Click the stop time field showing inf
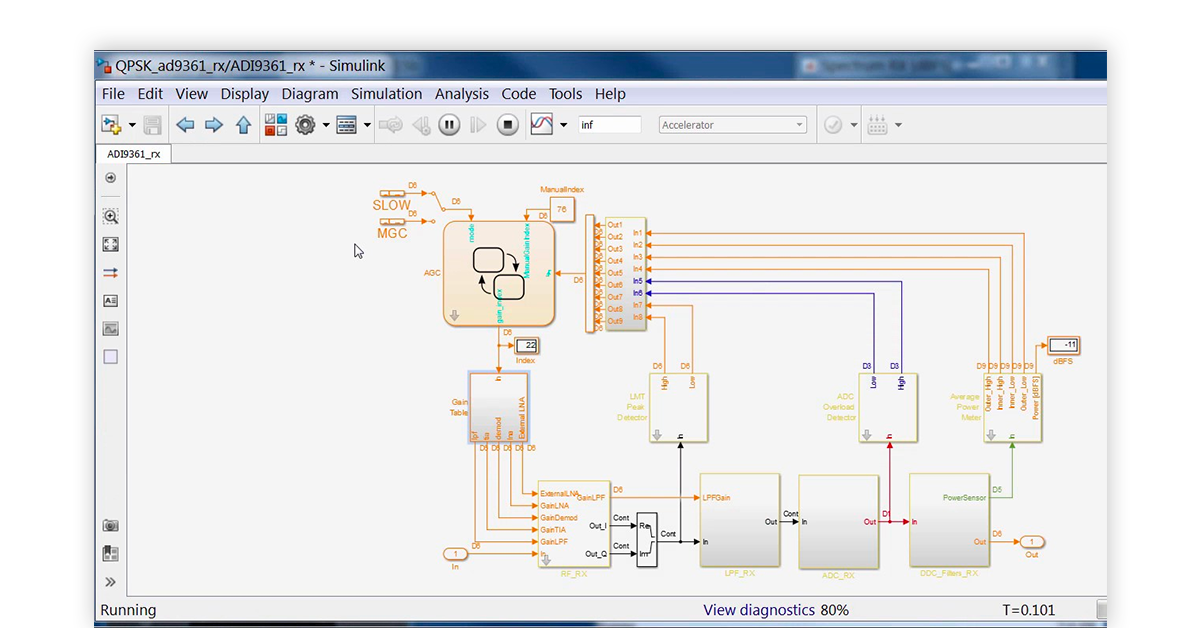Viewport: 1200px width, 628px height. click(609, 125)
